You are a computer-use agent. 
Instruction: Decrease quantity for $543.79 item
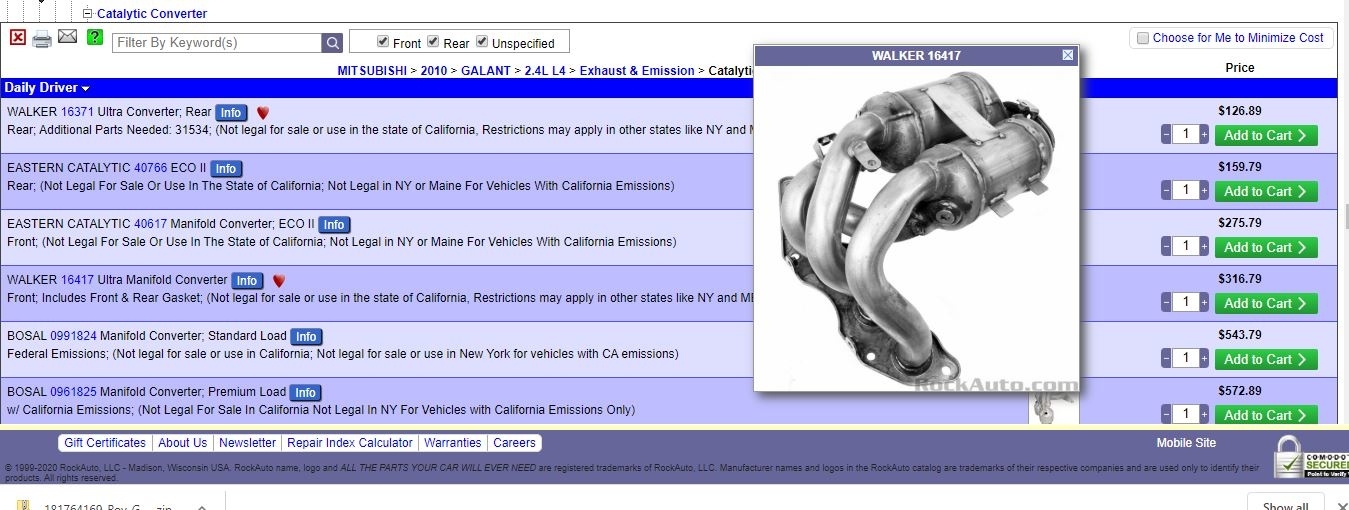click(x=1166, y=358)
